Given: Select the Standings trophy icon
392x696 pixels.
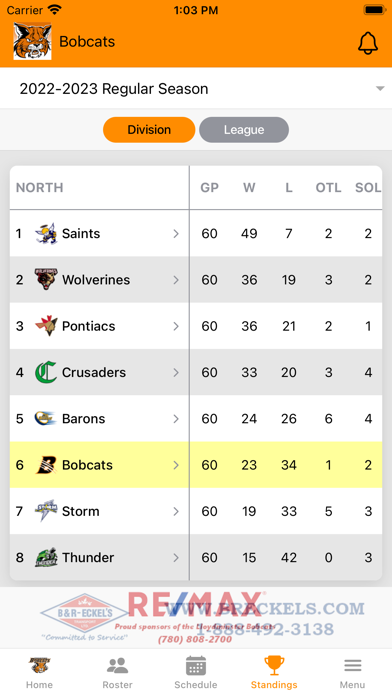Looking at the screenshot, I should [x=274, y=665].
